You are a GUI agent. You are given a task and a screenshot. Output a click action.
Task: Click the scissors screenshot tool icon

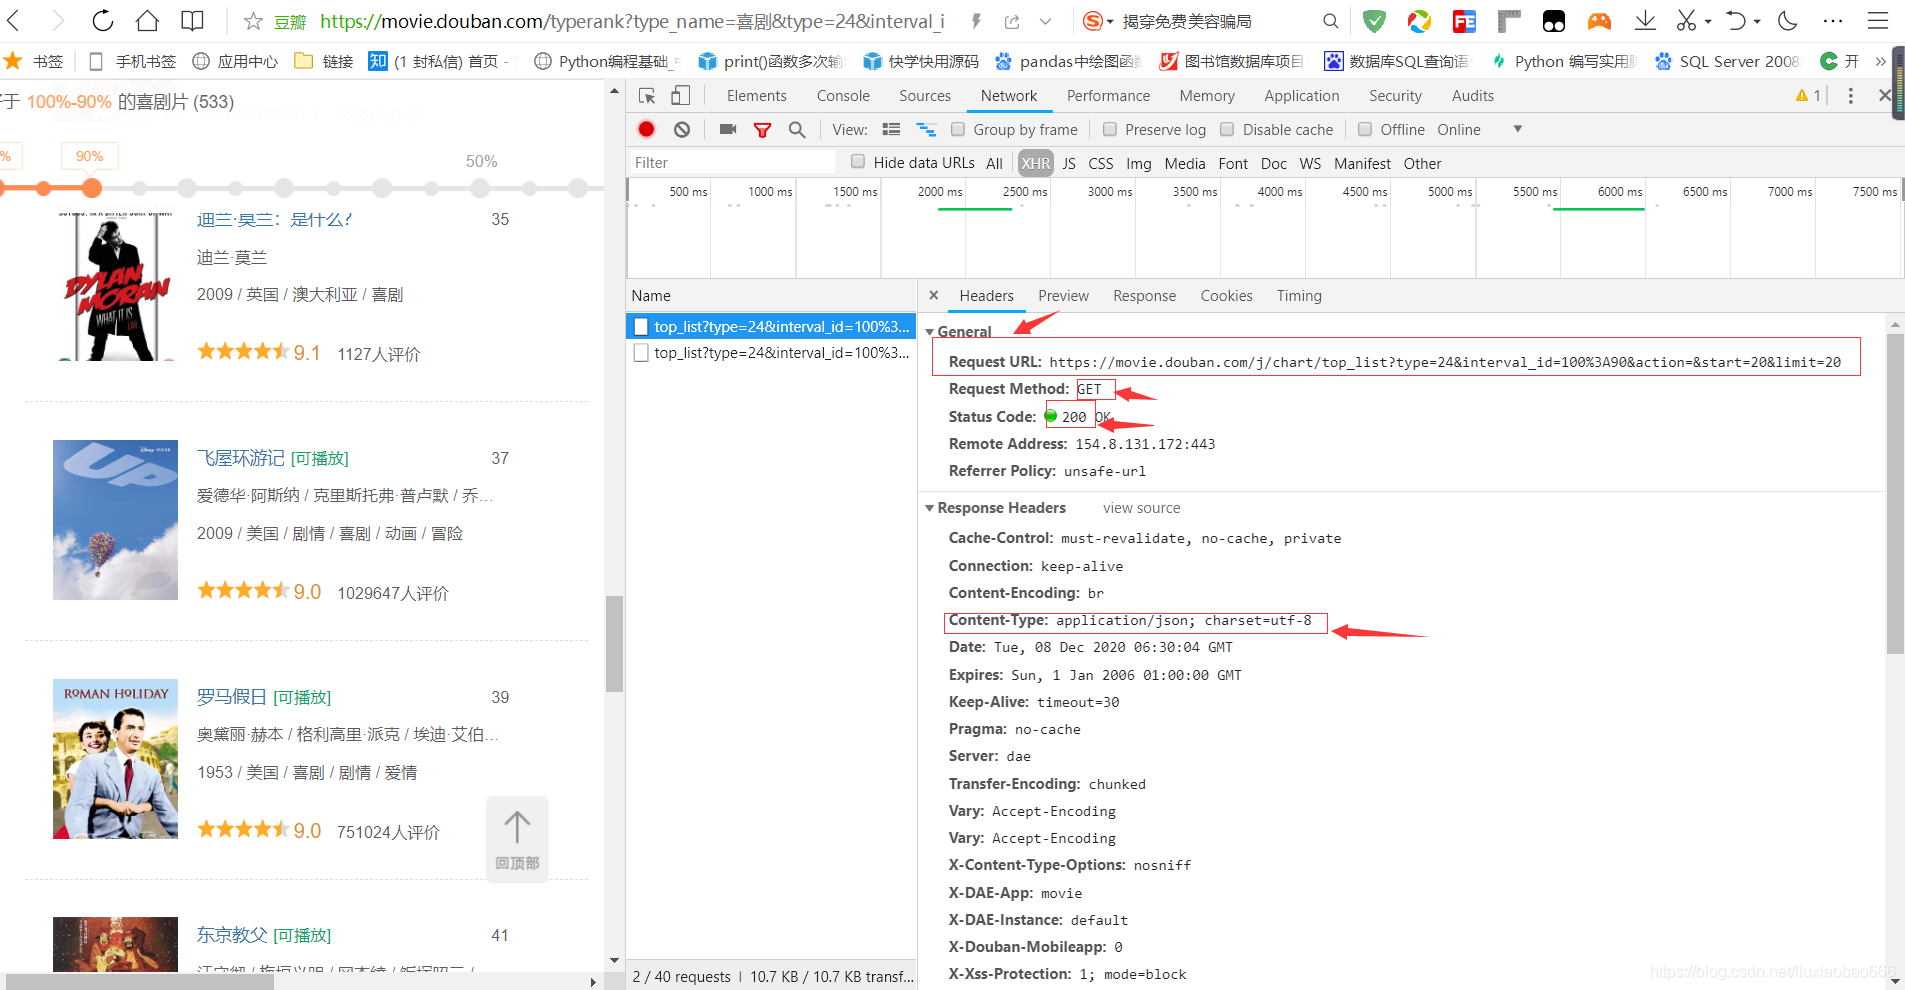[1686, 21]
